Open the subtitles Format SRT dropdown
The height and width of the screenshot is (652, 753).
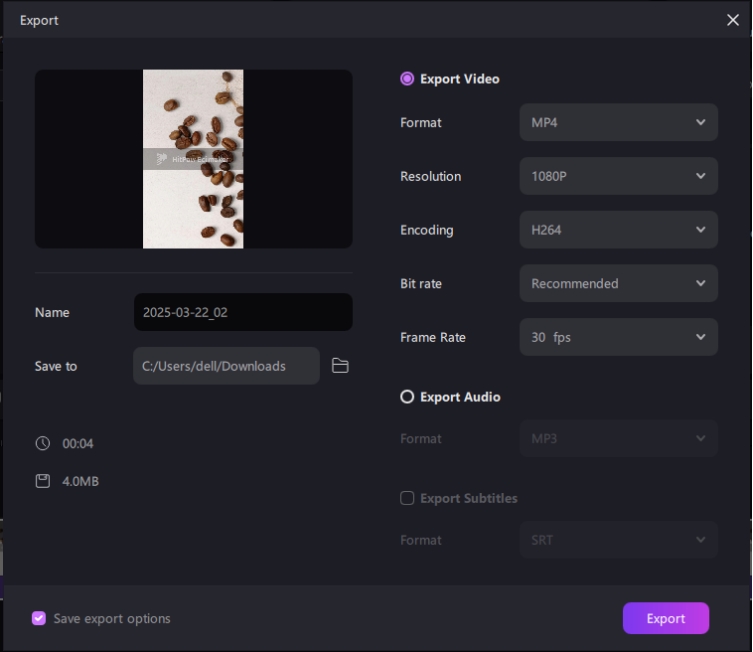[618, 540]
